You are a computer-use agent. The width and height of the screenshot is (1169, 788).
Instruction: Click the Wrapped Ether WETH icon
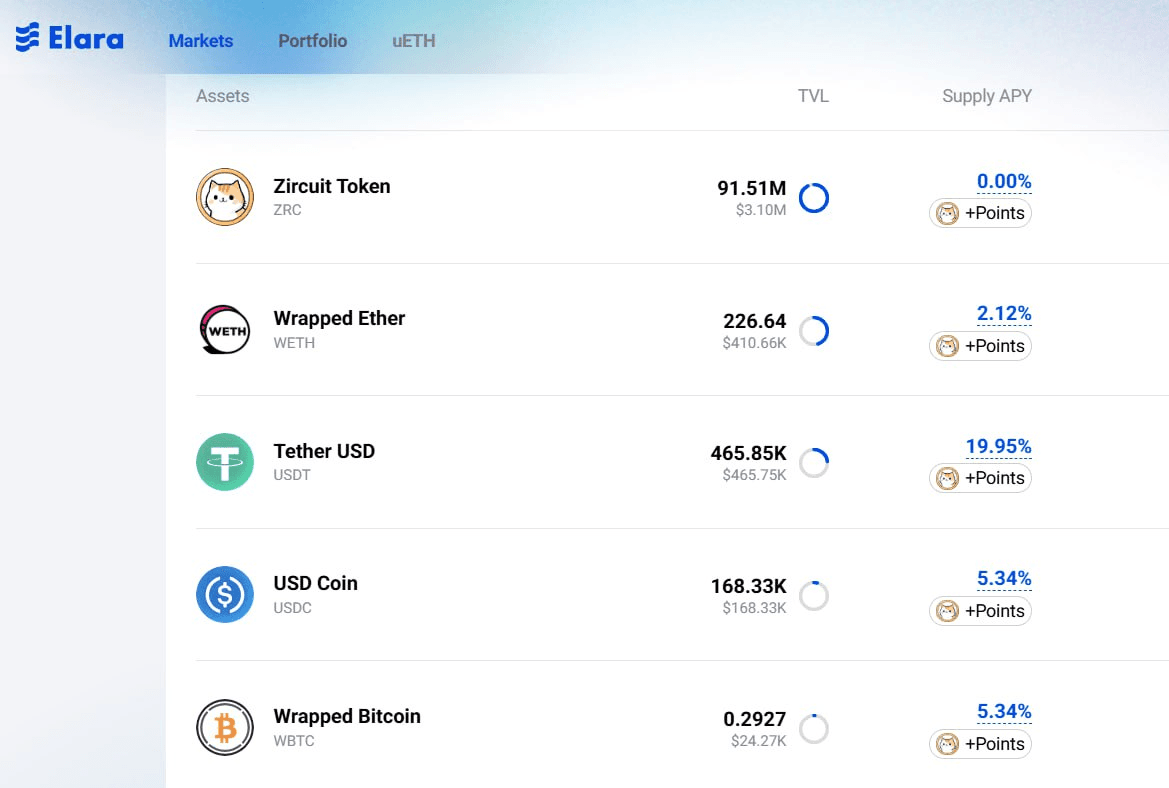tap(225, 330)
